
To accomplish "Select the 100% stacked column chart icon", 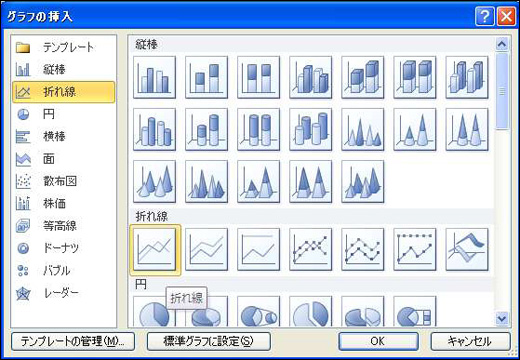I will [258, 77].
